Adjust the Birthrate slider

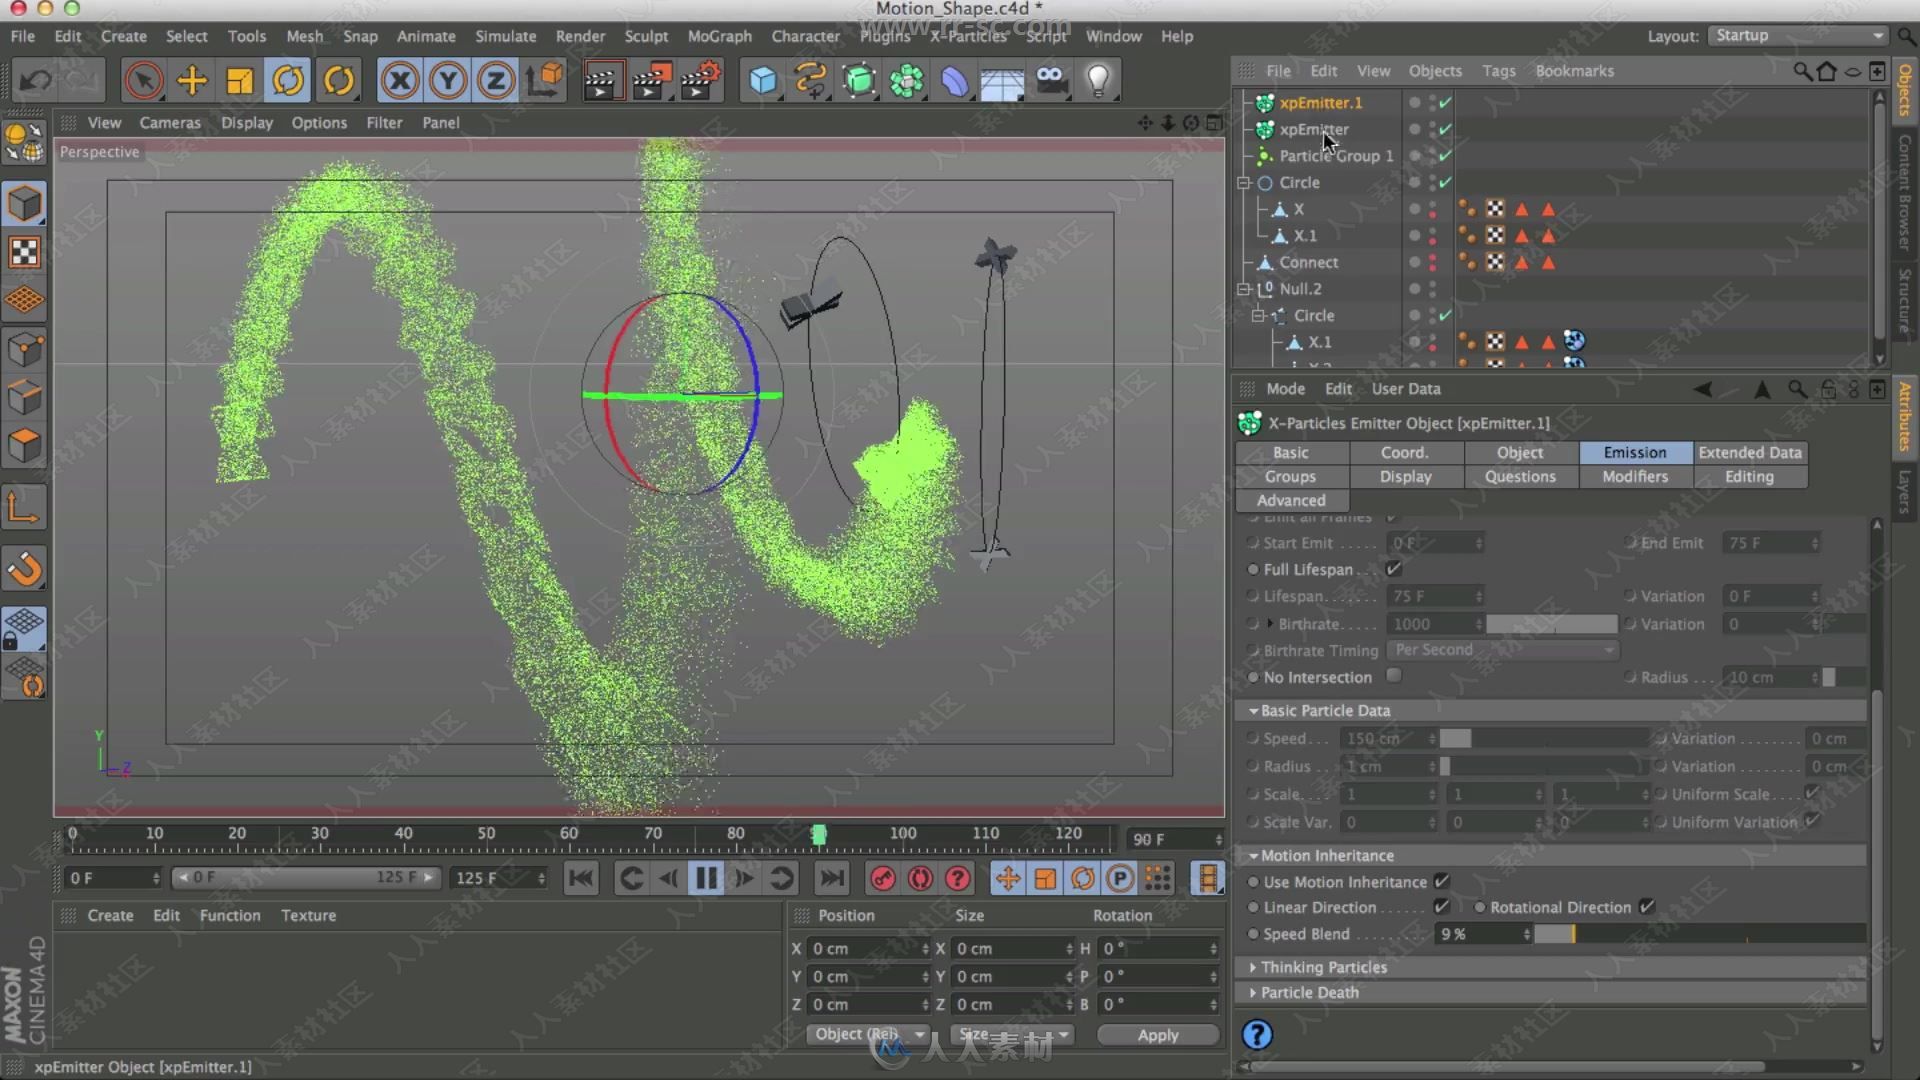coord(1551,624)
